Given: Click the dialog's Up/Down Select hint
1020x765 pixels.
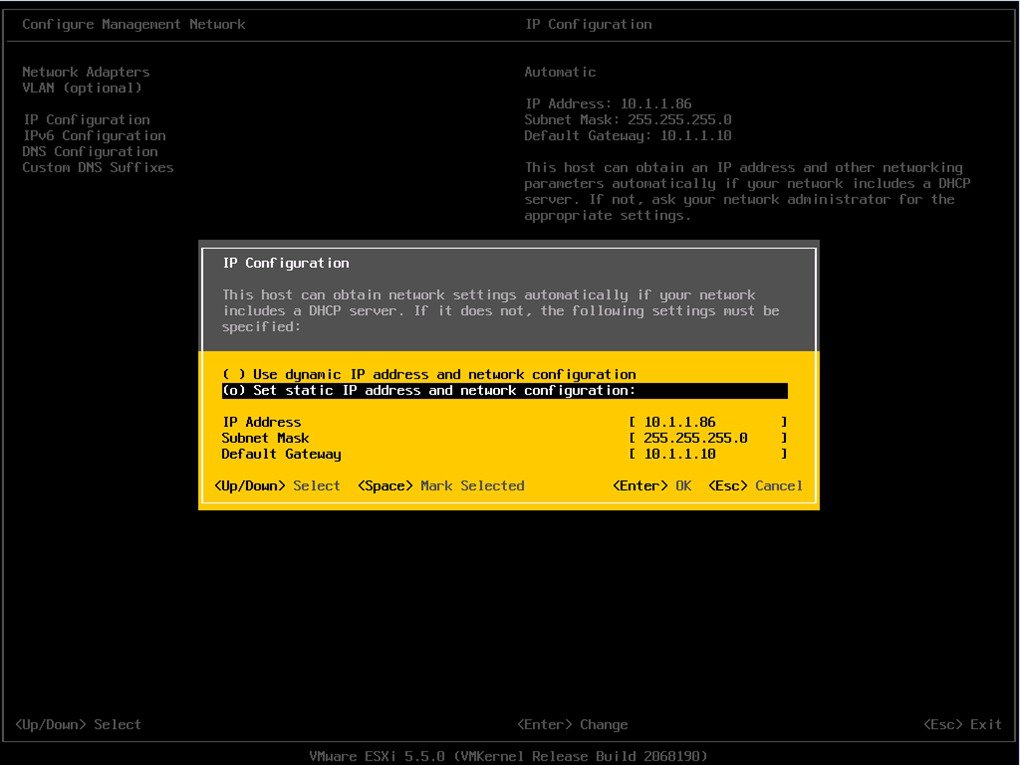Looking at the screenshot, I should pos(277,486).
